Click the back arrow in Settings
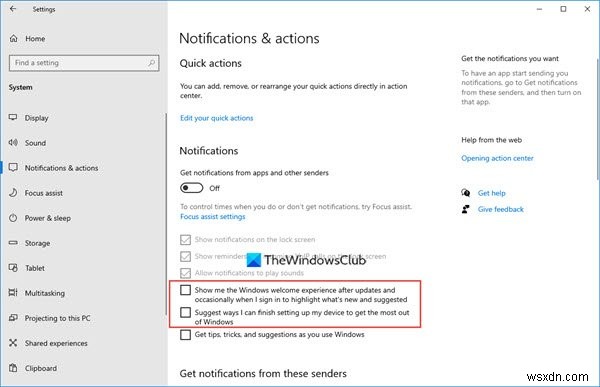600x387 pixels. click(x=13, y=8)
